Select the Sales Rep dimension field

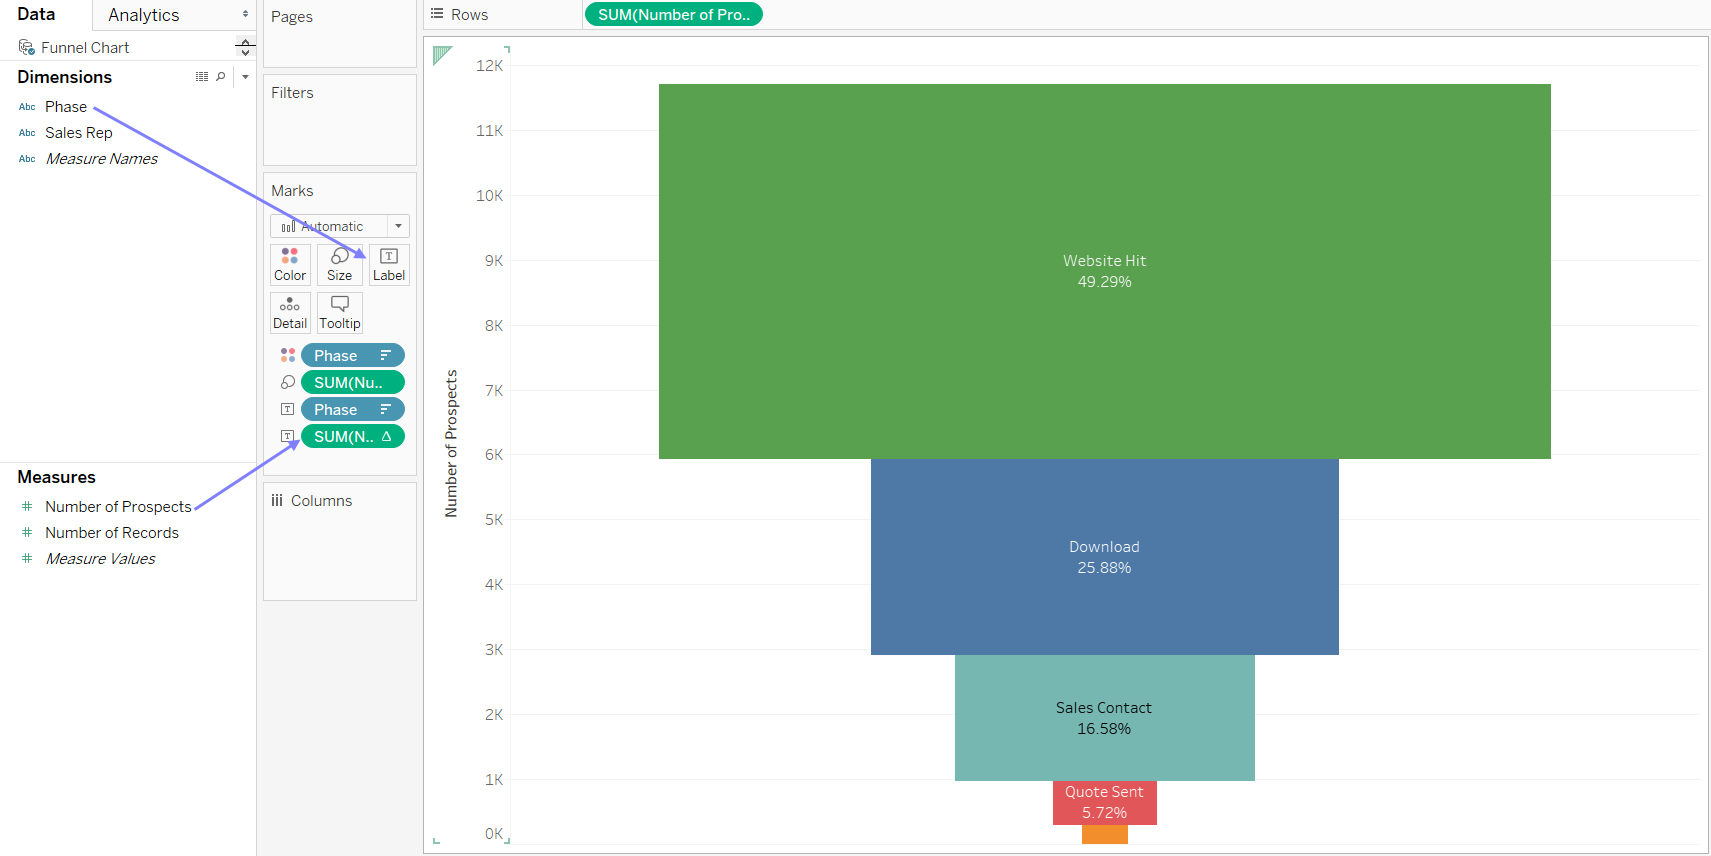click(x=79, y=133)
